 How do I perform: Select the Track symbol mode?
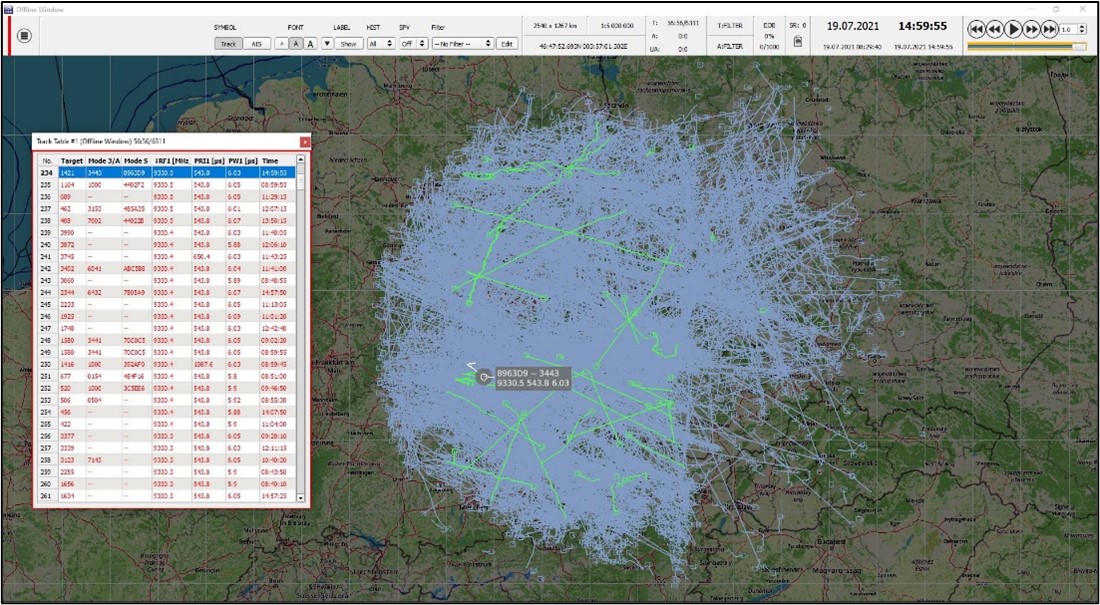228,44
